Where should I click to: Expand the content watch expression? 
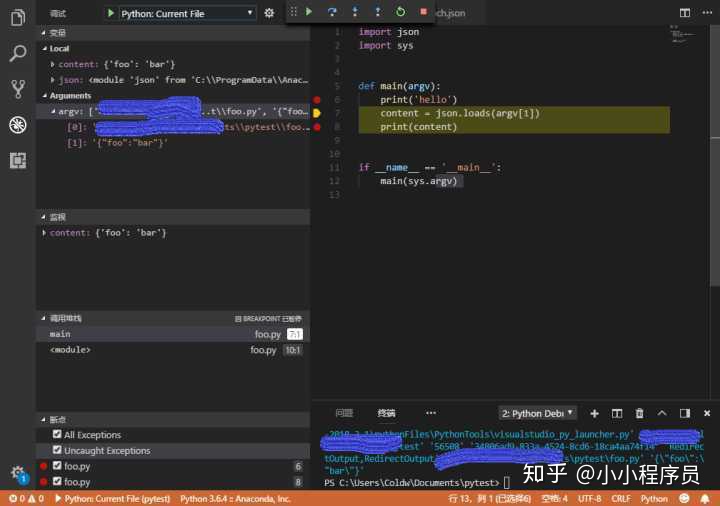point(44,233)
